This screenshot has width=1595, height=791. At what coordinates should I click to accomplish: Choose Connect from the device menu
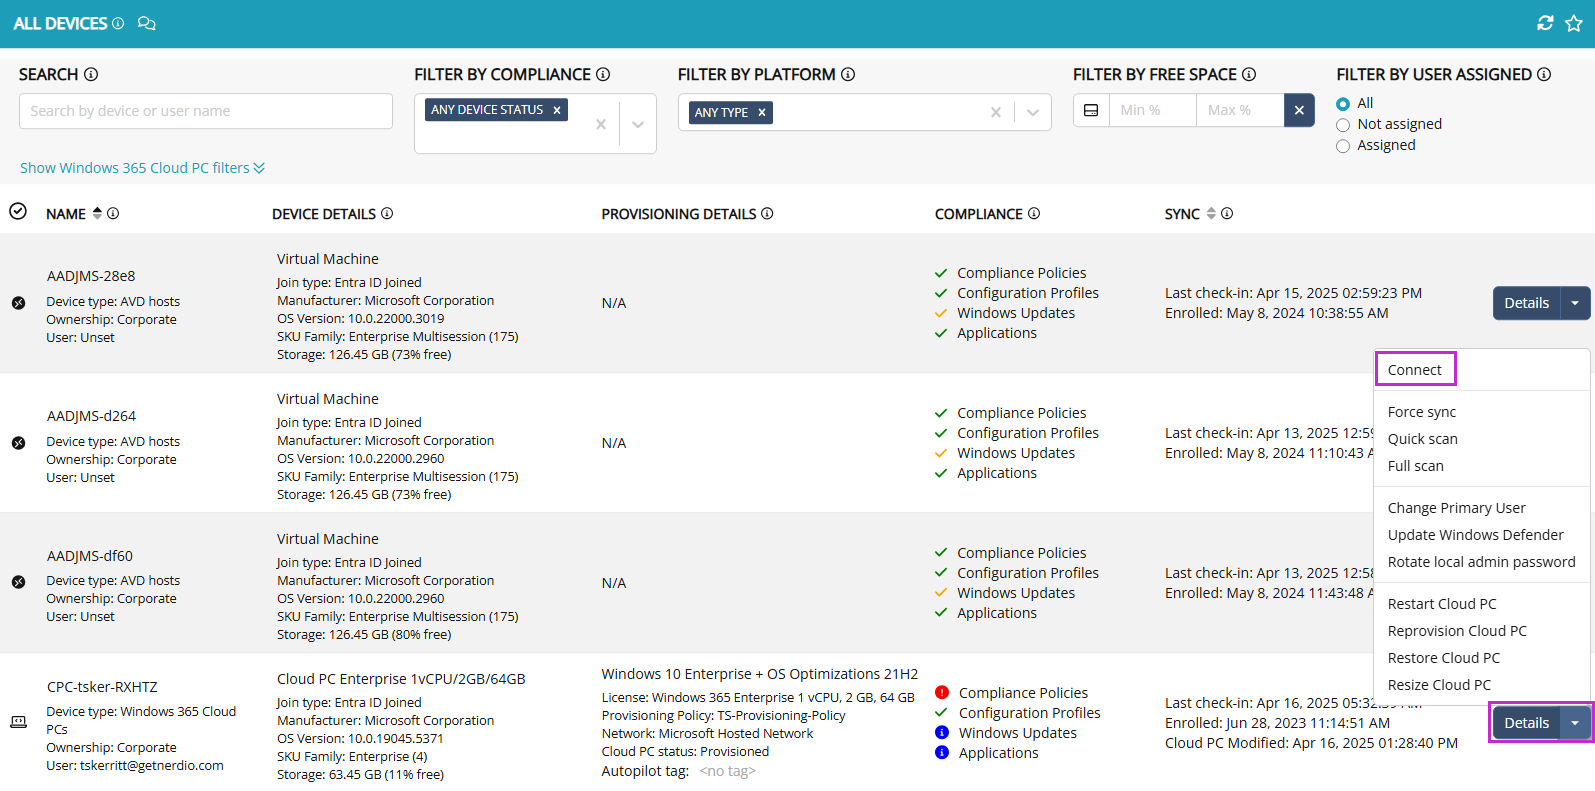click(x=1414, y=370)
